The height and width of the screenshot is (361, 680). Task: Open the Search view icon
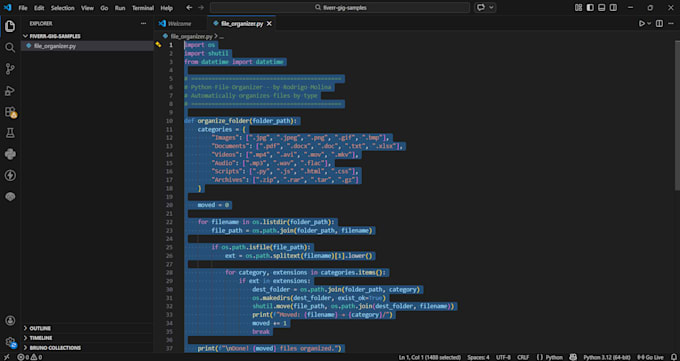point(10,47)
